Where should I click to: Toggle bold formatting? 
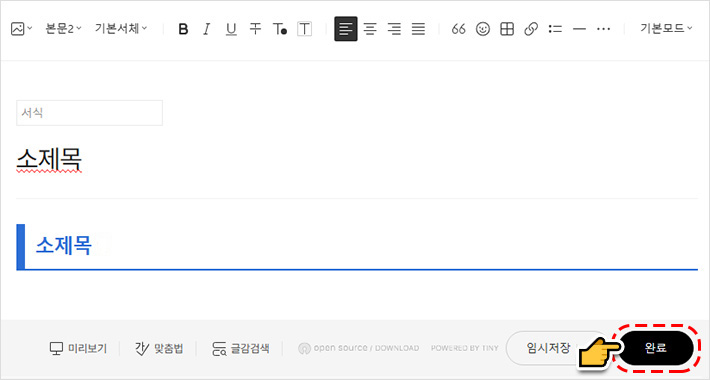pyautogui.click(x=183, y=29)
